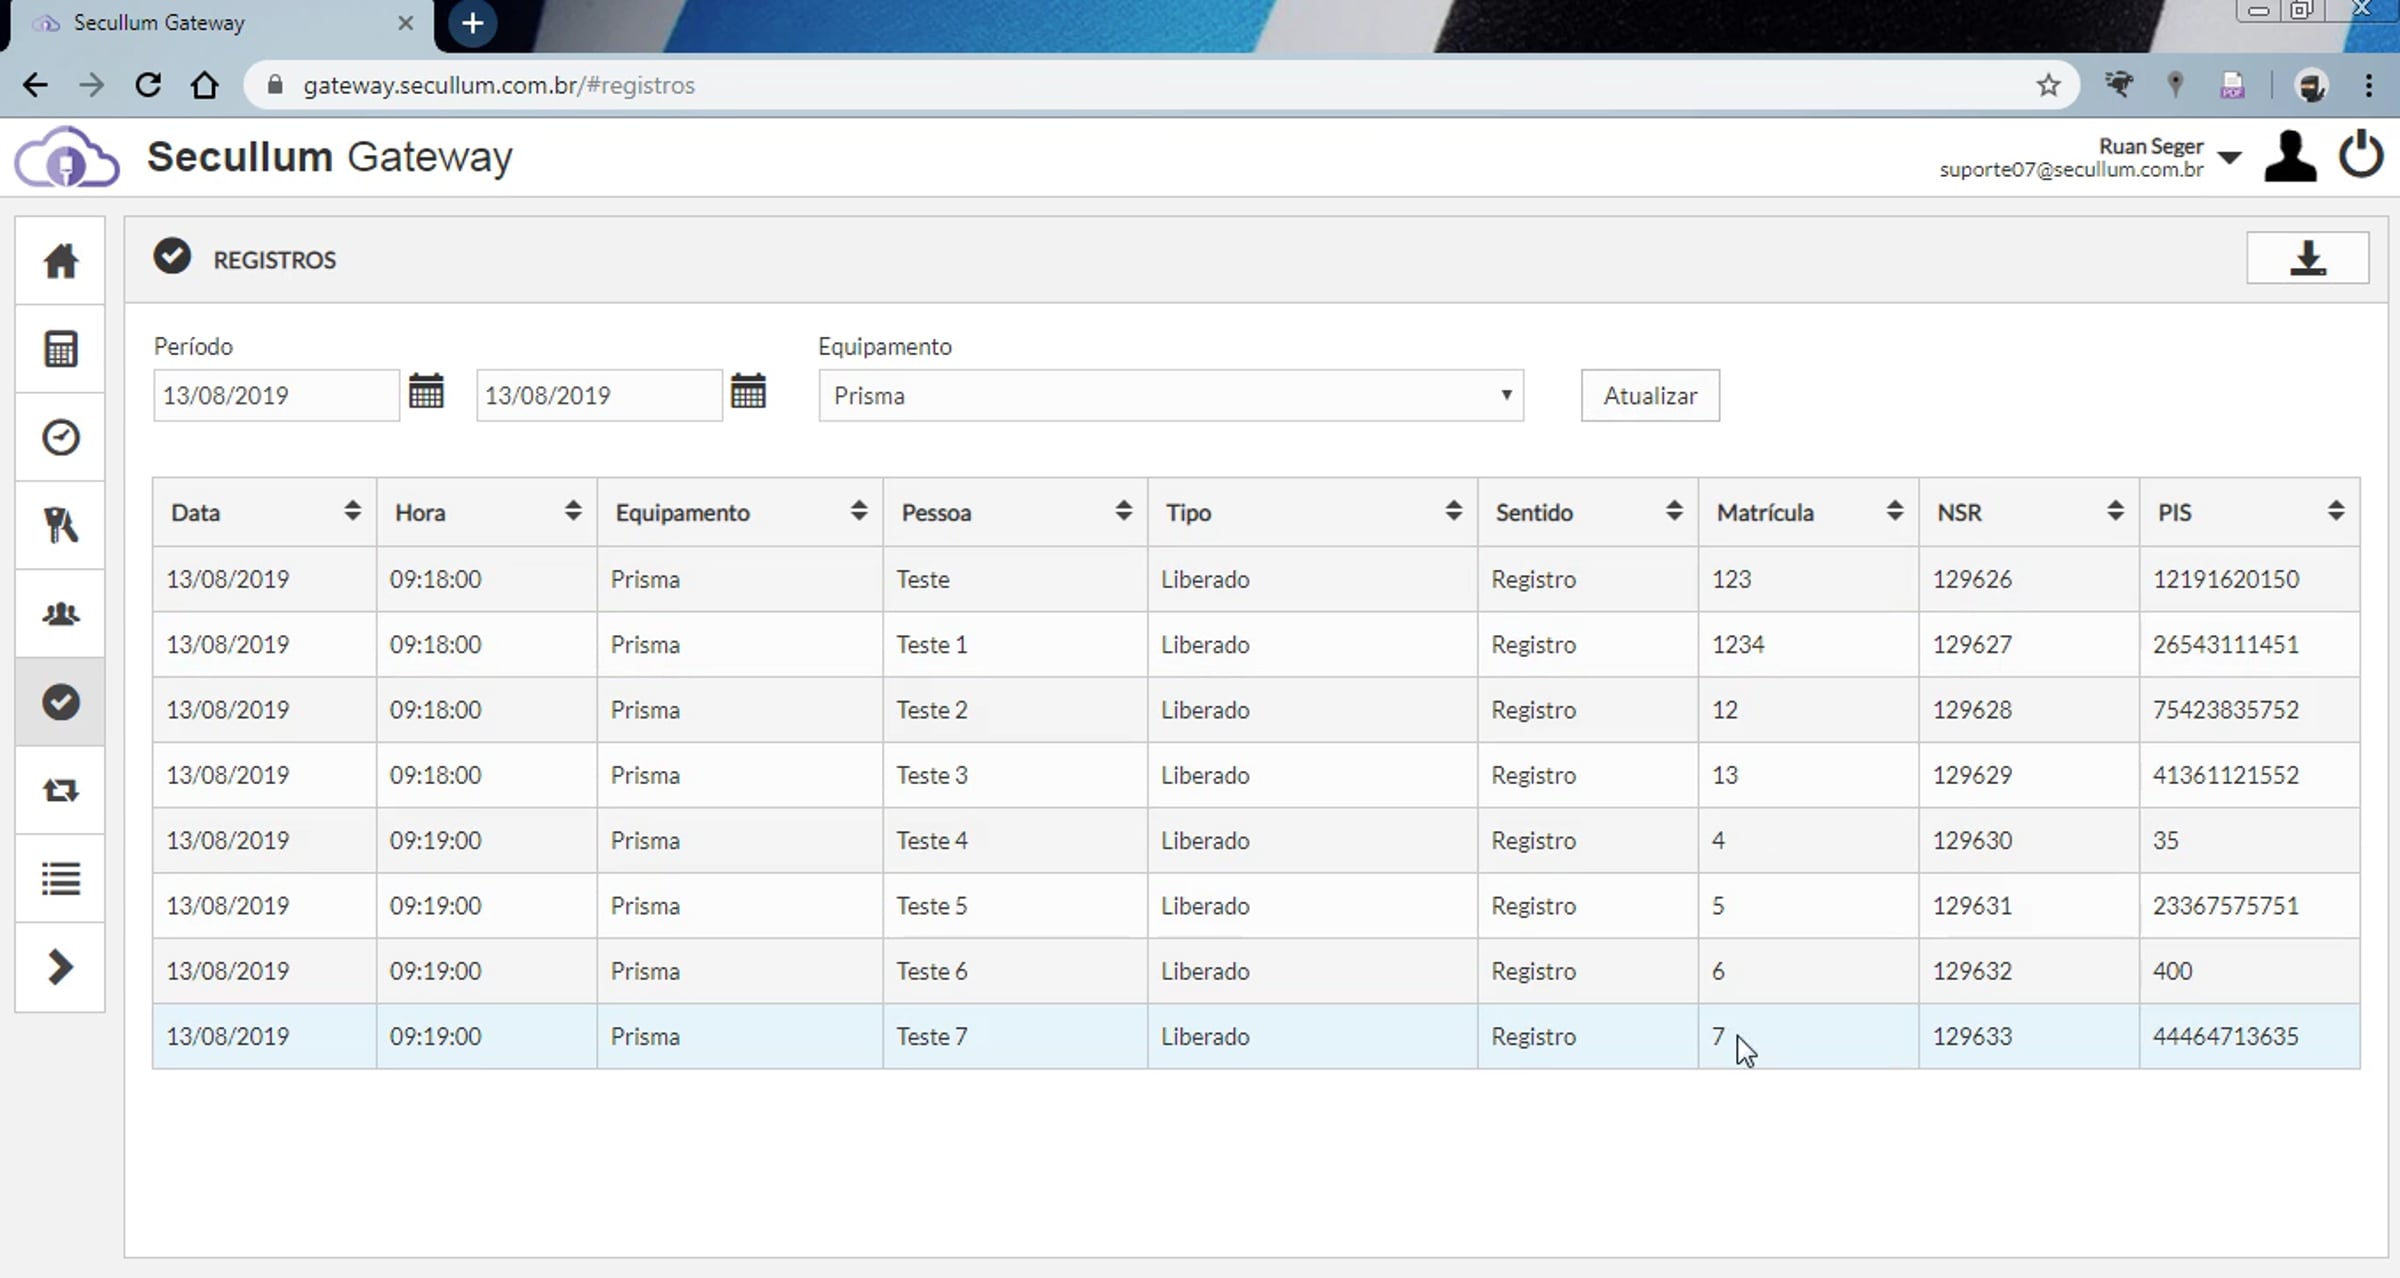The height and width of the screenshot is (1278, 2400).
Task: Click the Atualizar button
Action: pos(1649,396)
